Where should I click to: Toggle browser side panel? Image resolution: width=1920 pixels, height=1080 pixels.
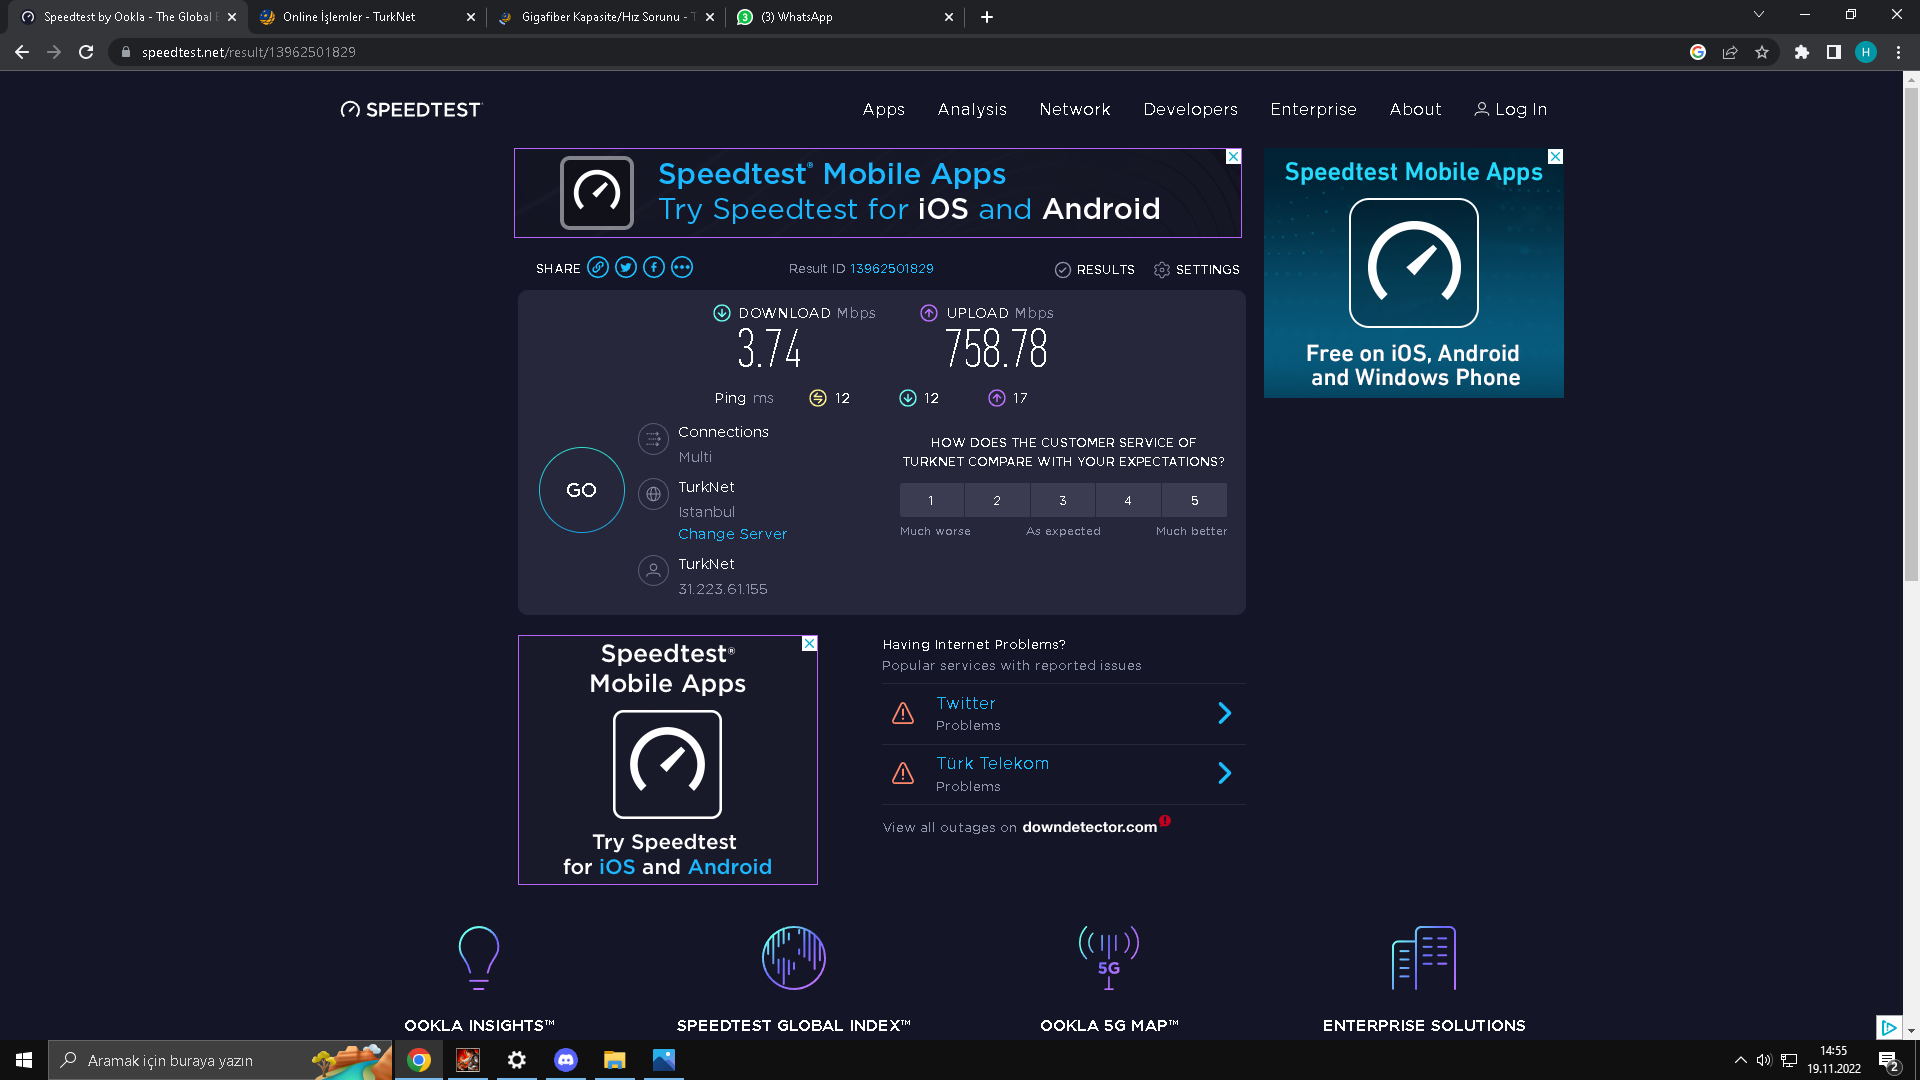tap(1834, 52)
